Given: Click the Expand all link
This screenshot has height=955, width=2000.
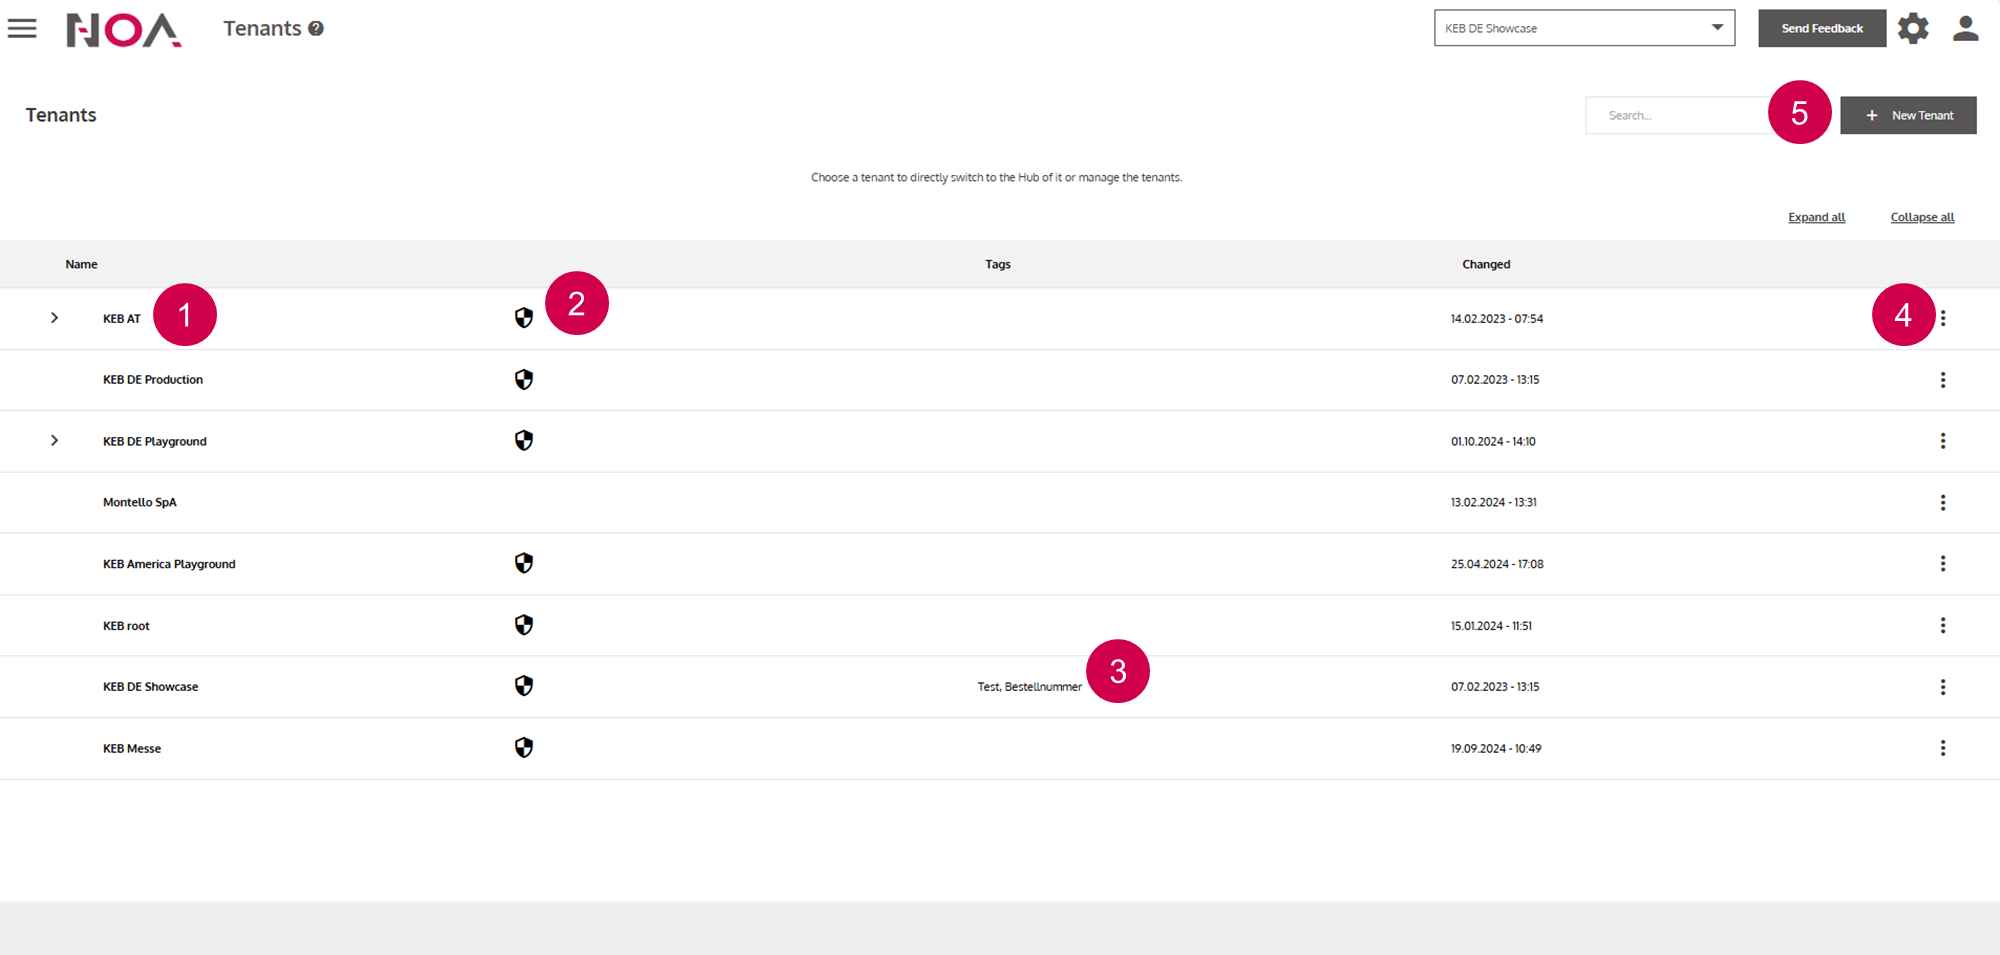Looking at the screenshot, I should tap(1816, 217).
